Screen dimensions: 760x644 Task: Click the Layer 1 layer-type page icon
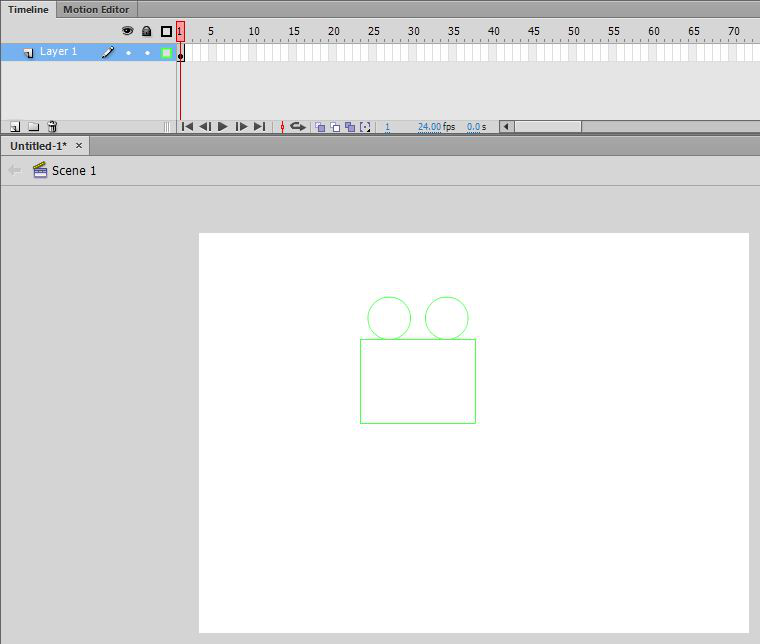29,52
